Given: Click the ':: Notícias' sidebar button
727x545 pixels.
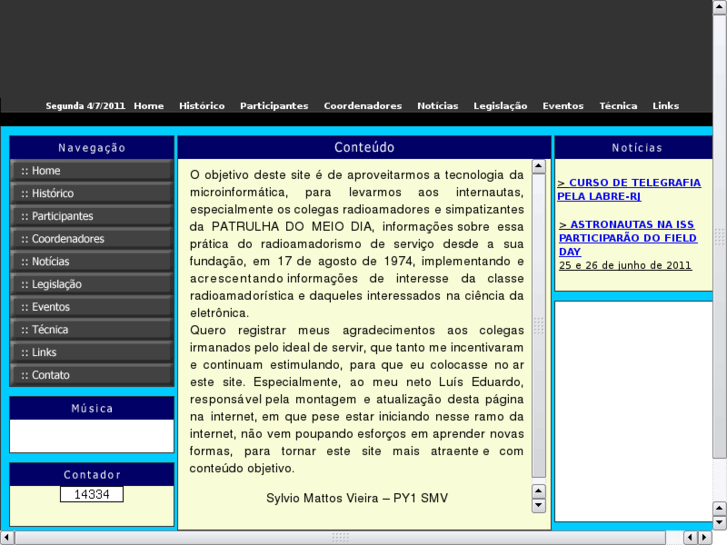Looking at the screenshot, I should coord(92,262).
